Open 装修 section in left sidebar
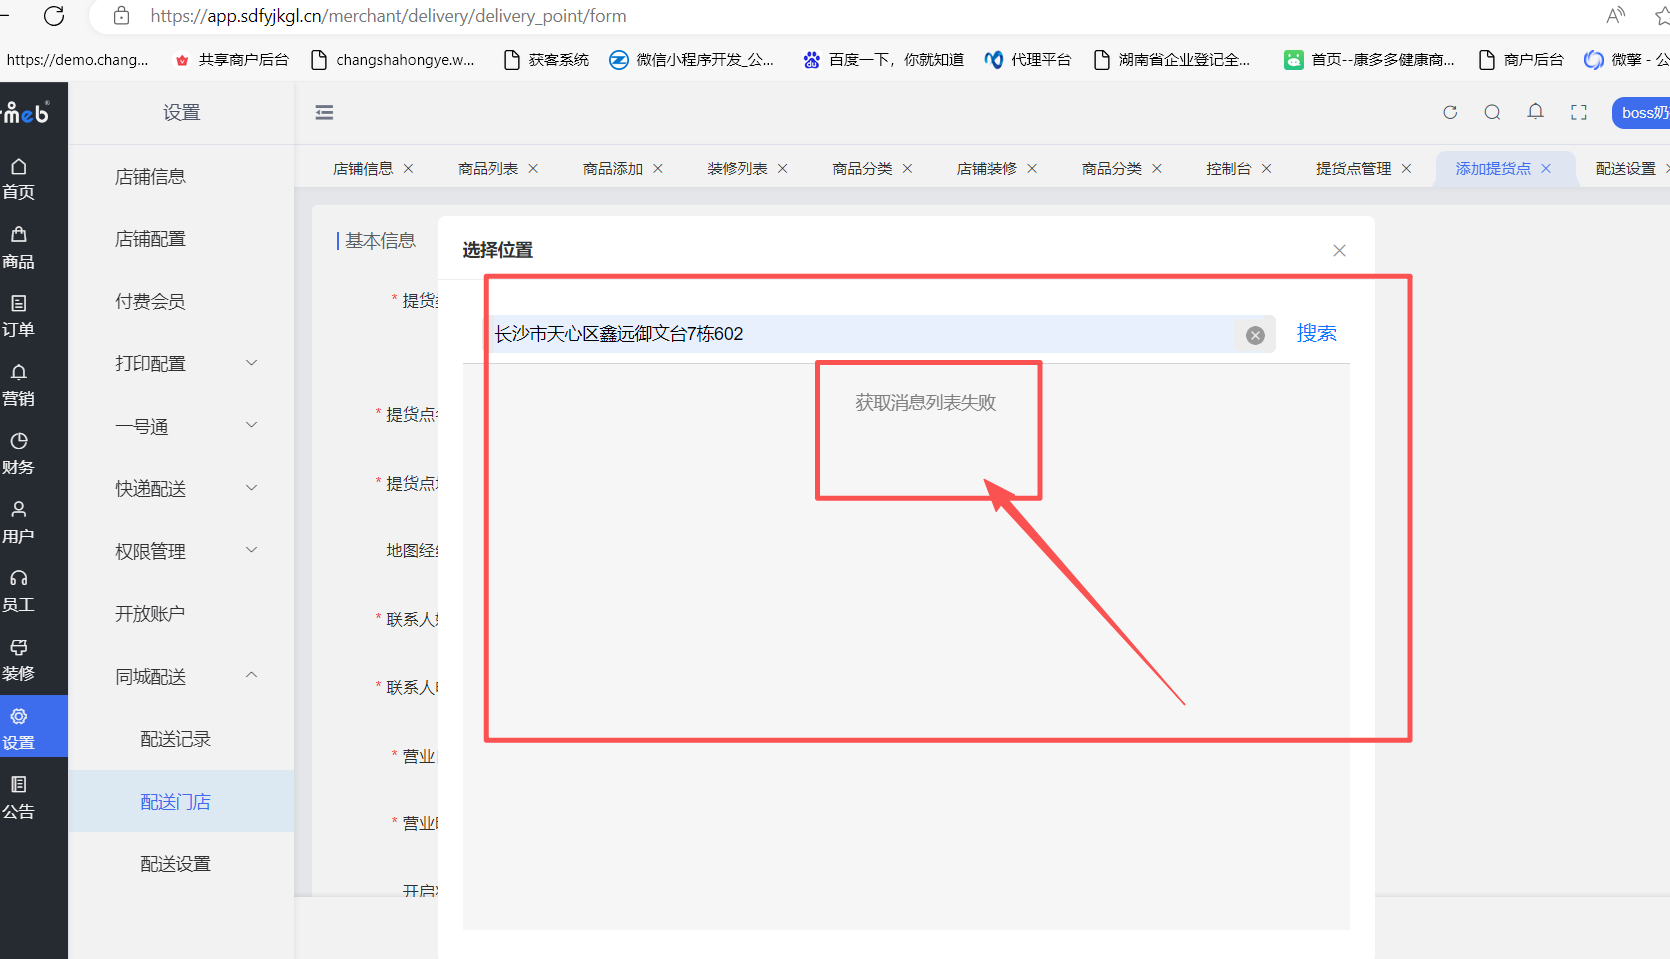Screen dimensions: 1670x959 (18, 660)
